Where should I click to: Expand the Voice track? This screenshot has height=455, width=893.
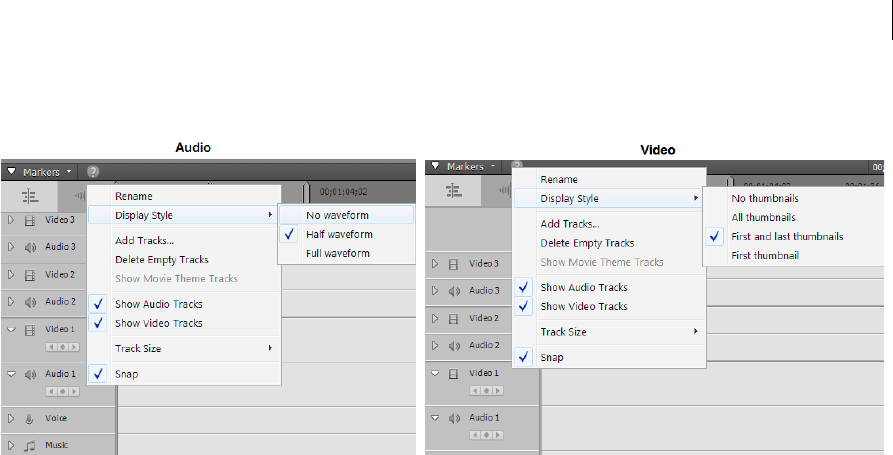tap(11, 418)
